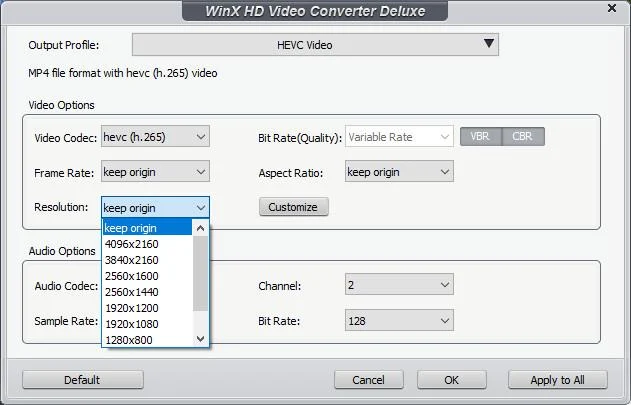Select keep origin in the resolution list
The height and width of the screenshot is (405, 631).
coord(148,228)
